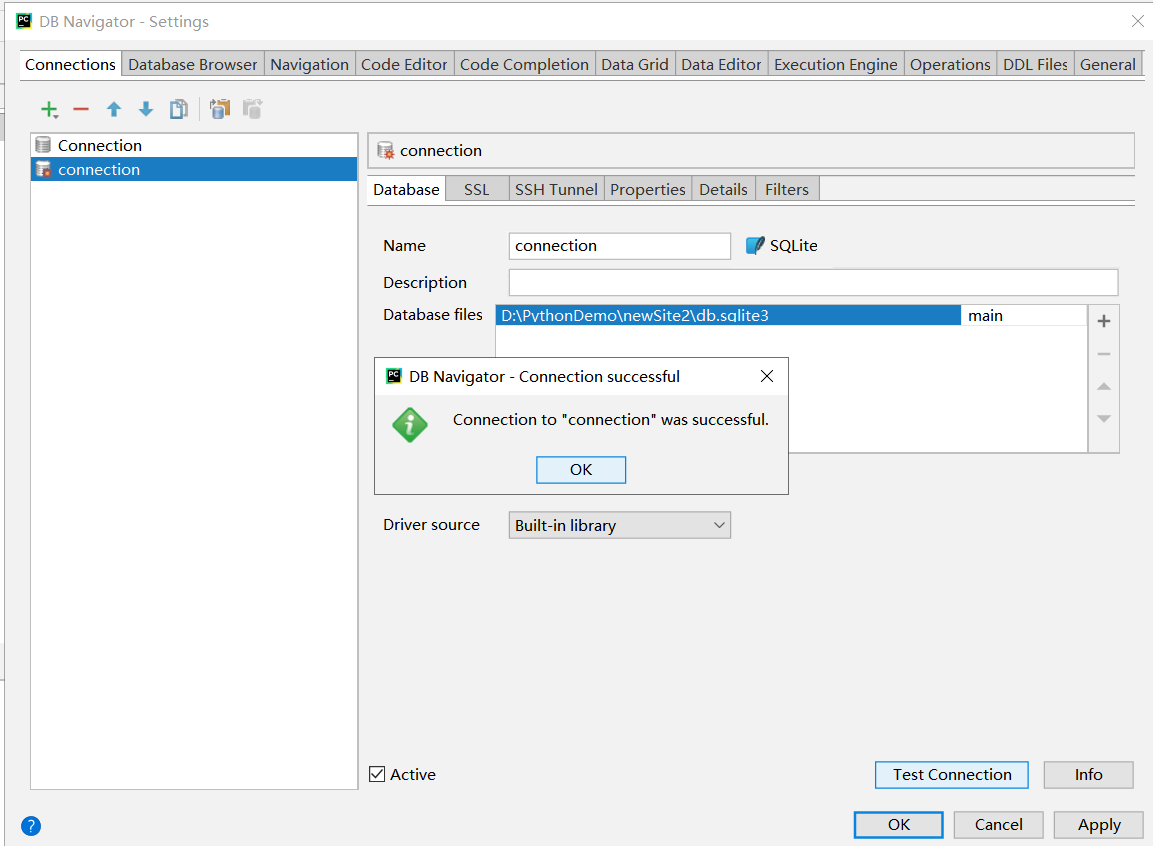1153x846 pixels.
Task: Click the minus icon beside database files list
Action: pos(1103,353)
